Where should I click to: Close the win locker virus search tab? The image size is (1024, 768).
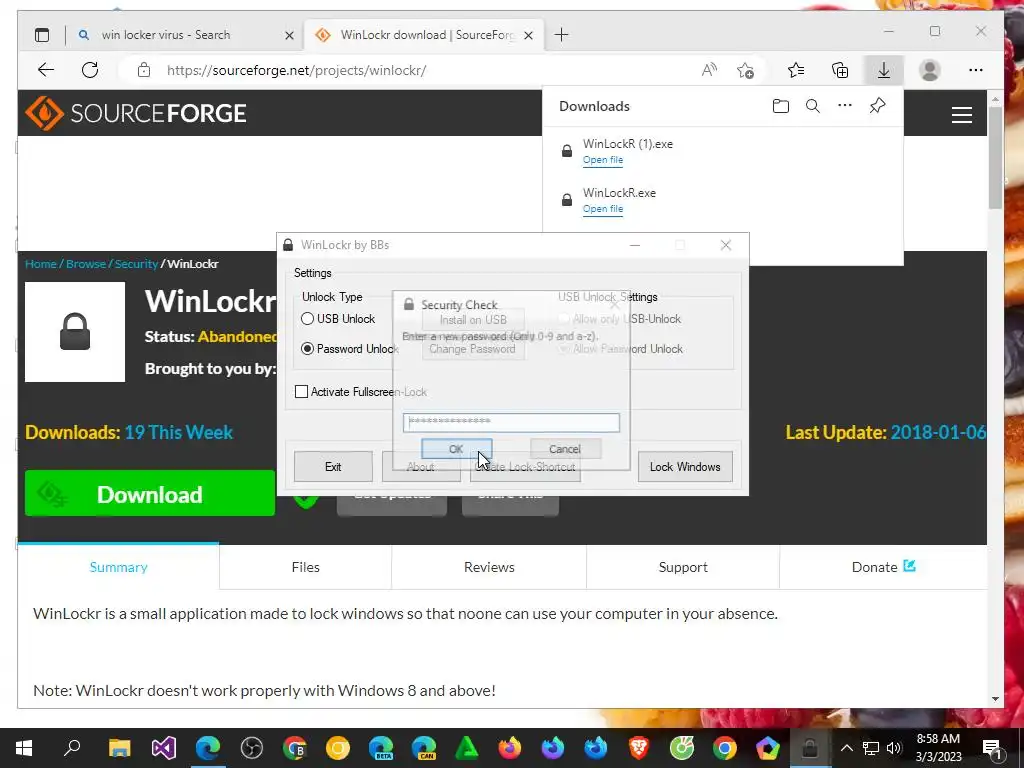(x=289, y=35)
